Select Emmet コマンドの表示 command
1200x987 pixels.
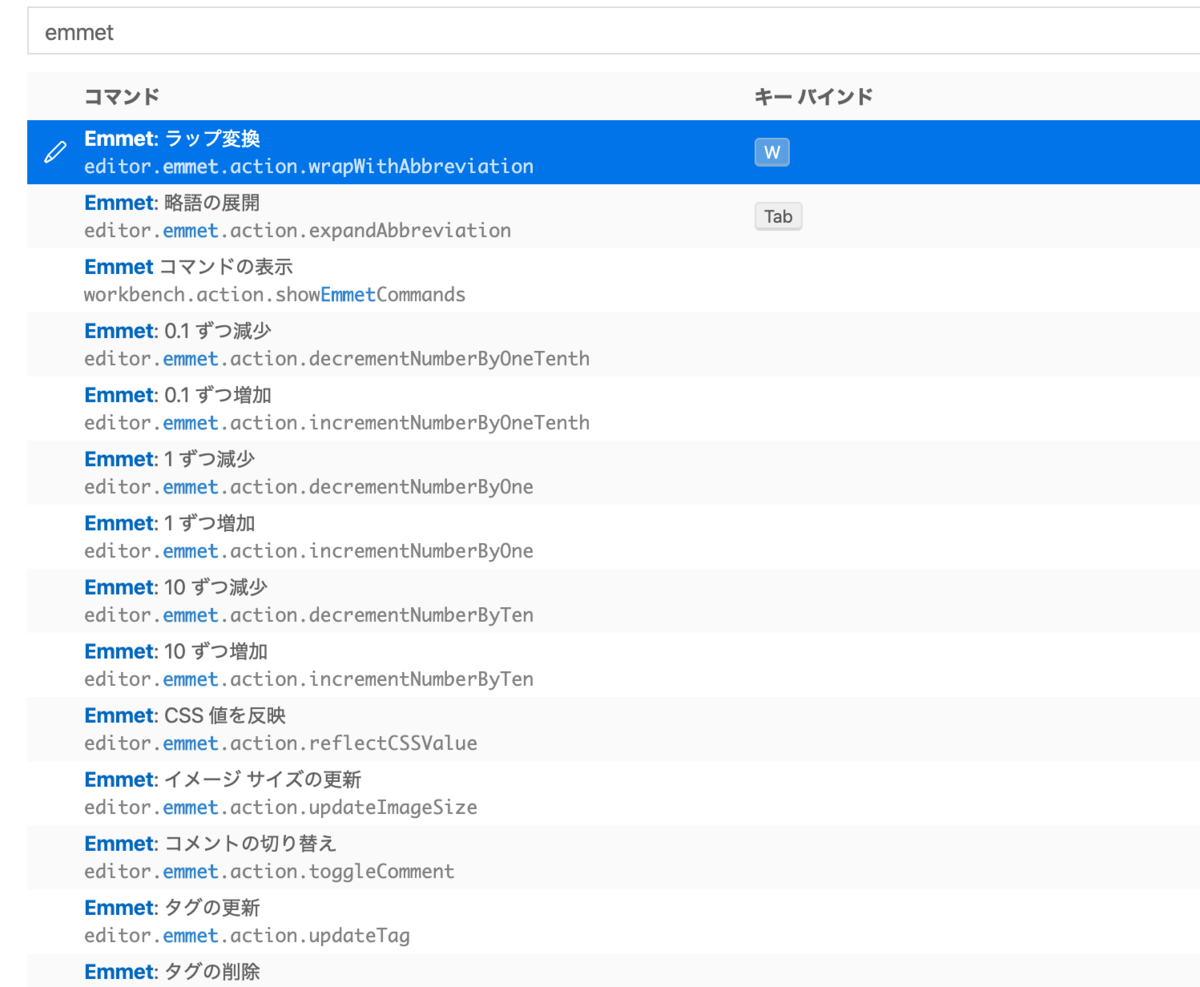tap(189, 267)
